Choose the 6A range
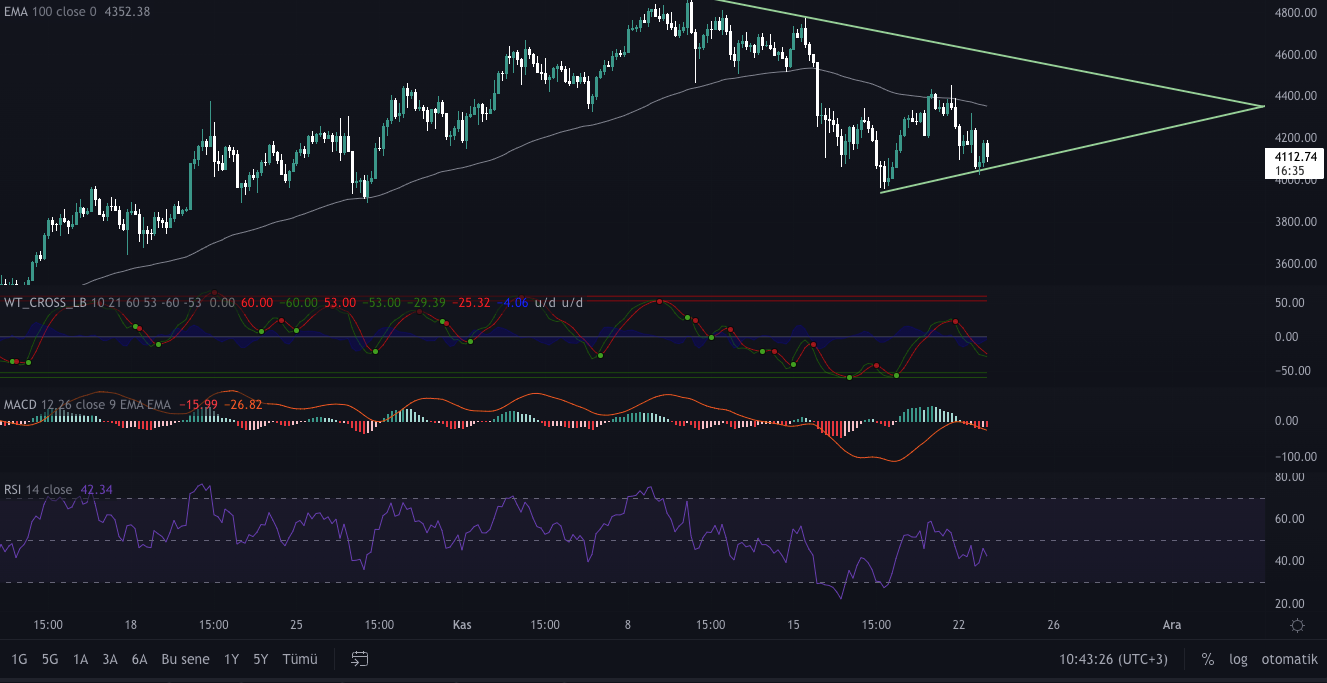Viewport: 1327px width, 683px height. 139,659
